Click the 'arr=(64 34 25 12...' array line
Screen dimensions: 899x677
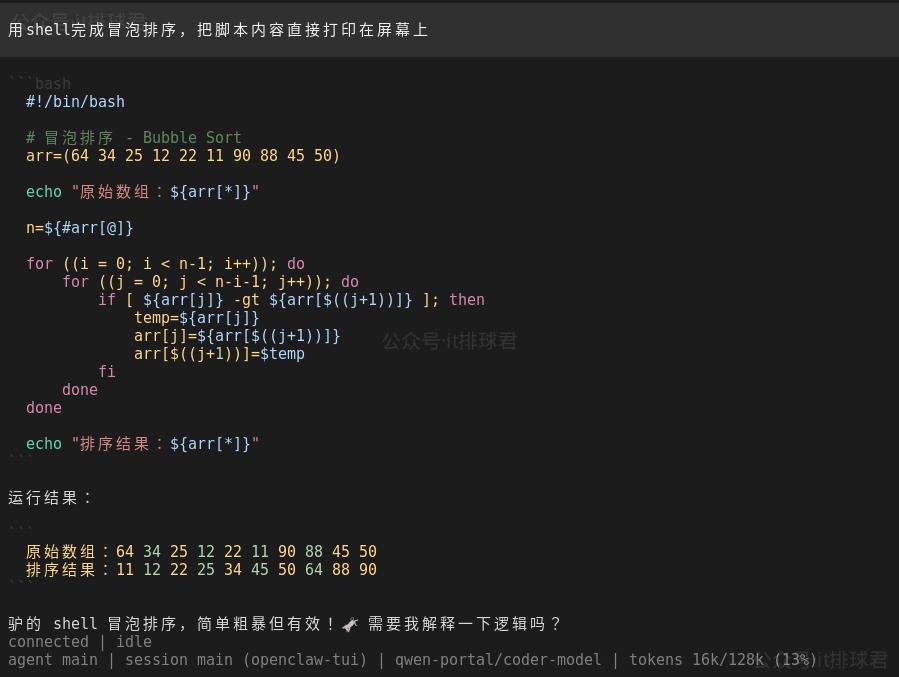(183, 155)
